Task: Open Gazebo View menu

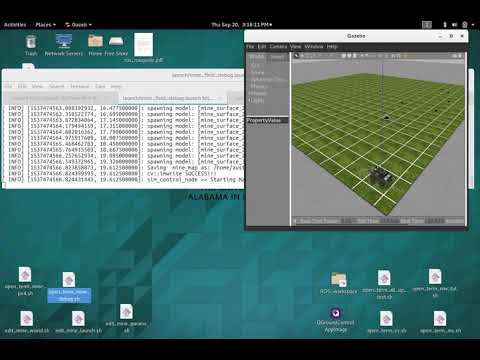Action: pos(295,47)
